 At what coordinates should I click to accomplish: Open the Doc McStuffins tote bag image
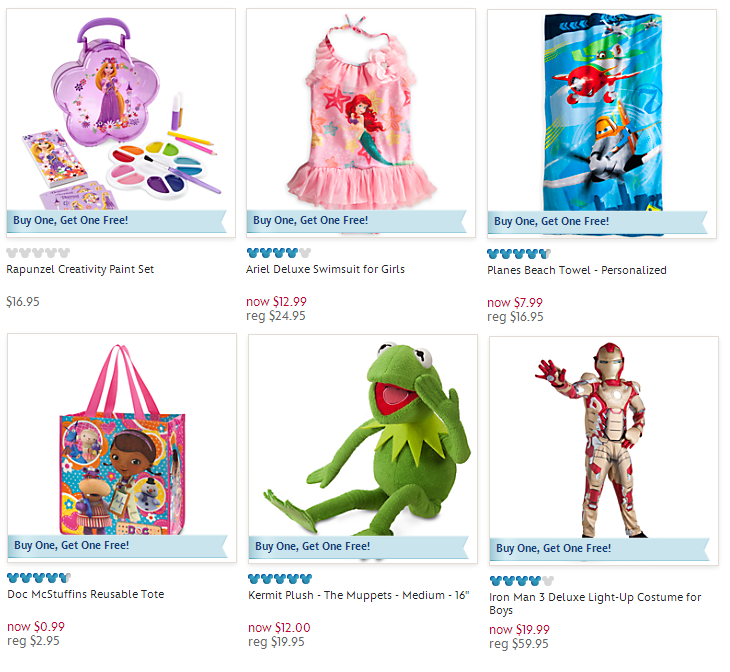[x=122, y=448]
